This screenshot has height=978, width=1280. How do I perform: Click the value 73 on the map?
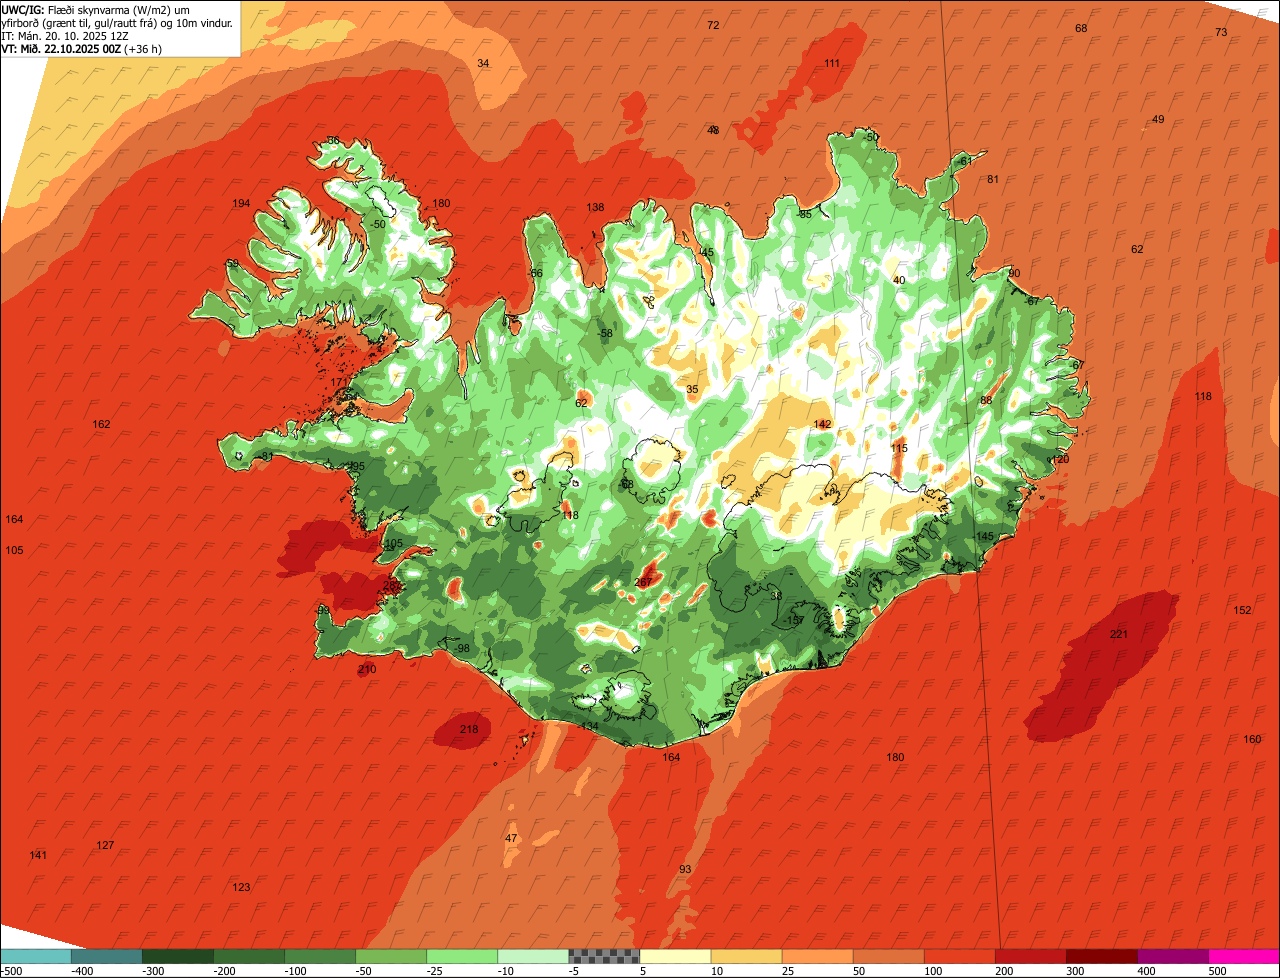coord(1221,32)
